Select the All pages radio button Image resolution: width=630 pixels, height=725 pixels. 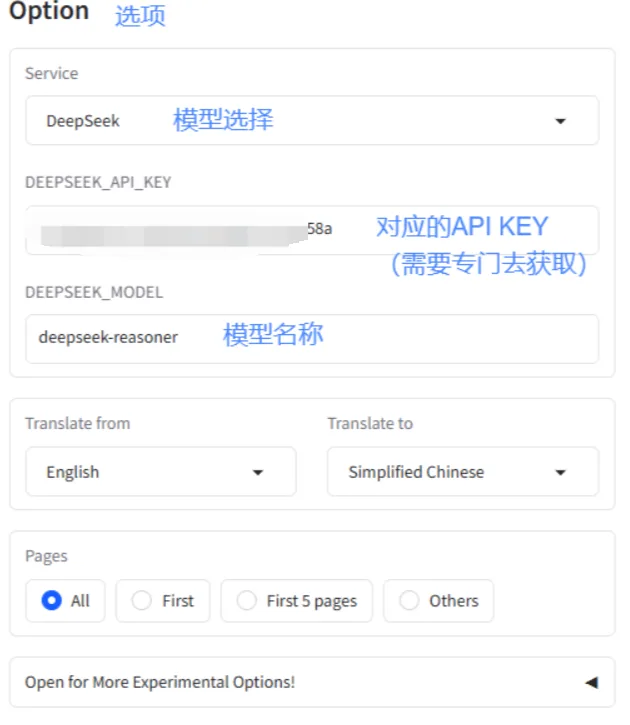pos(51,601)
